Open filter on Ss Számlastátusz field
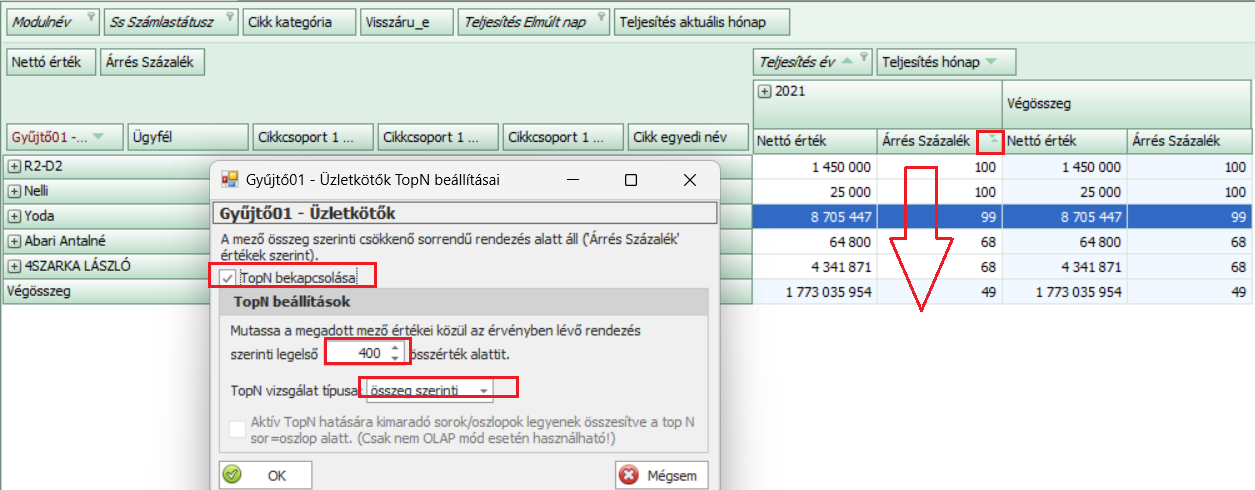This screenshot has height=490, width=1255. point(229,17)
